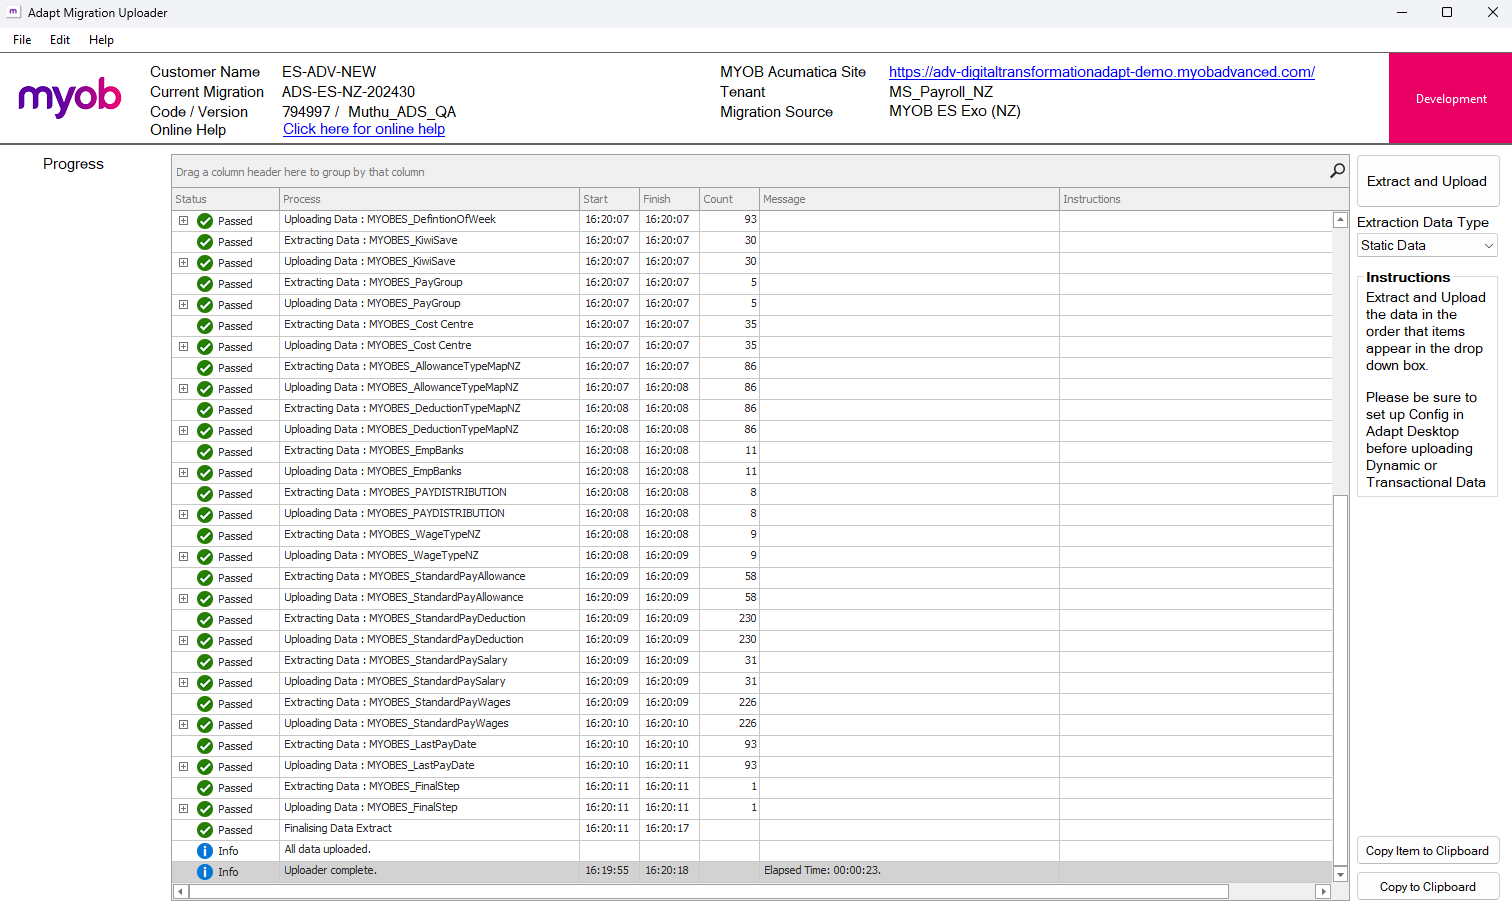Open the File menu
This screenshot has width=1512, height=915.
pyautogui.click(x=21, y=40)
